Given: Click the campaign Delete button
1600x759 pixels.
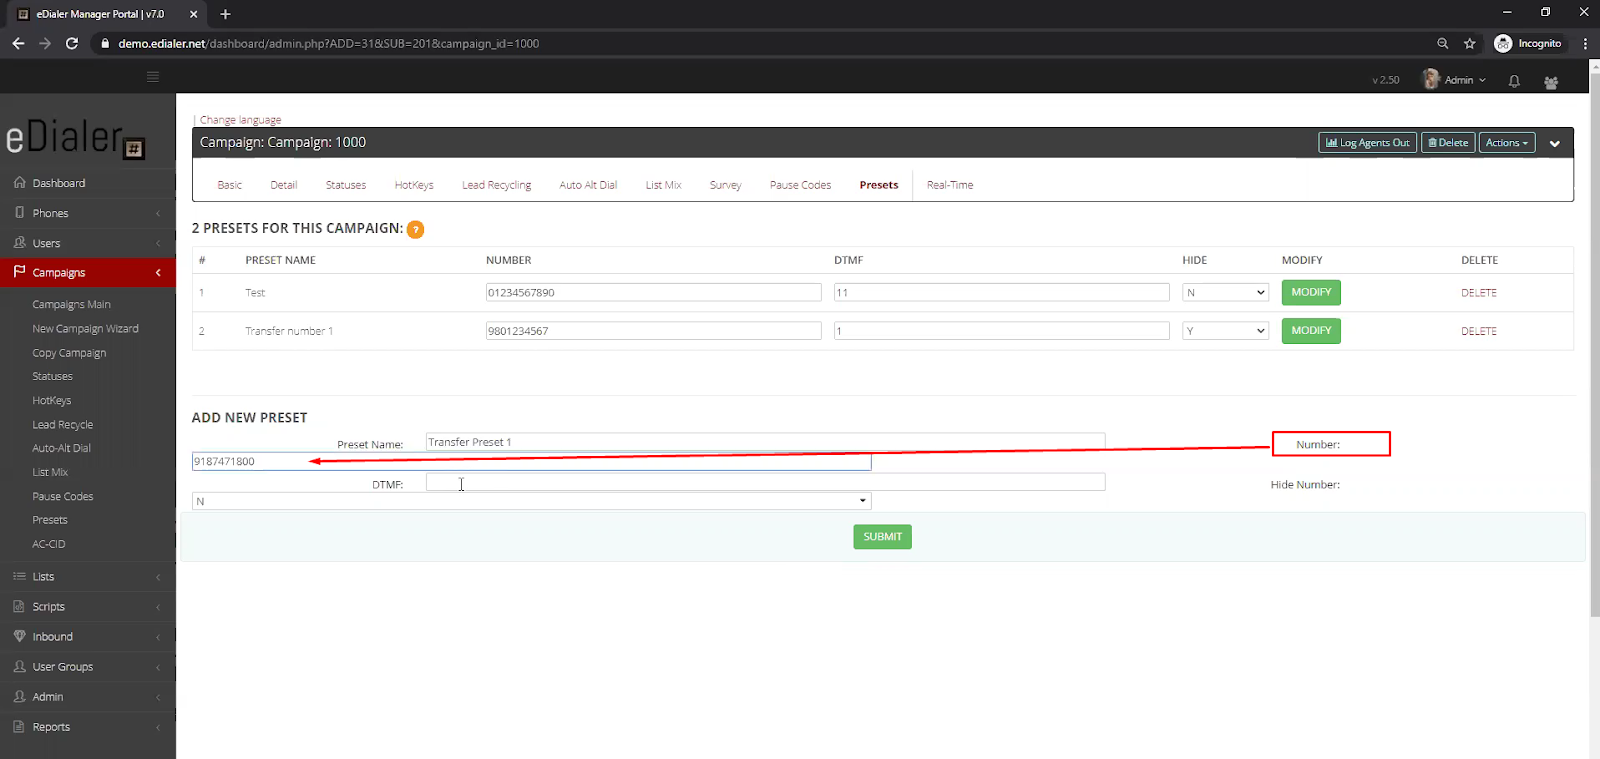Looking at the screenshot, I should click(1448, 143).
